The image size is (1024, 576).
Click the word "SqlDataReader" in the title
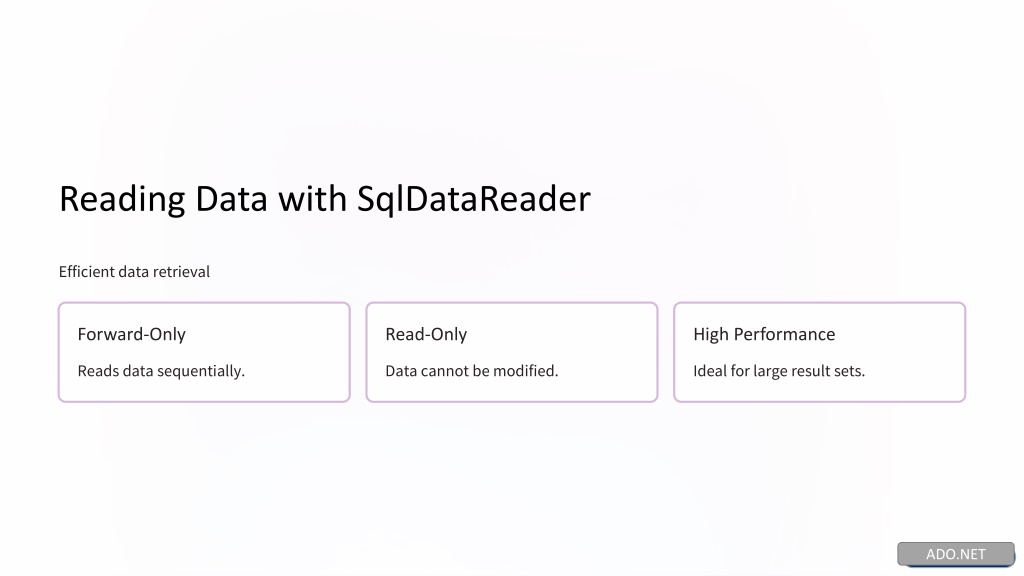[473, 199]
